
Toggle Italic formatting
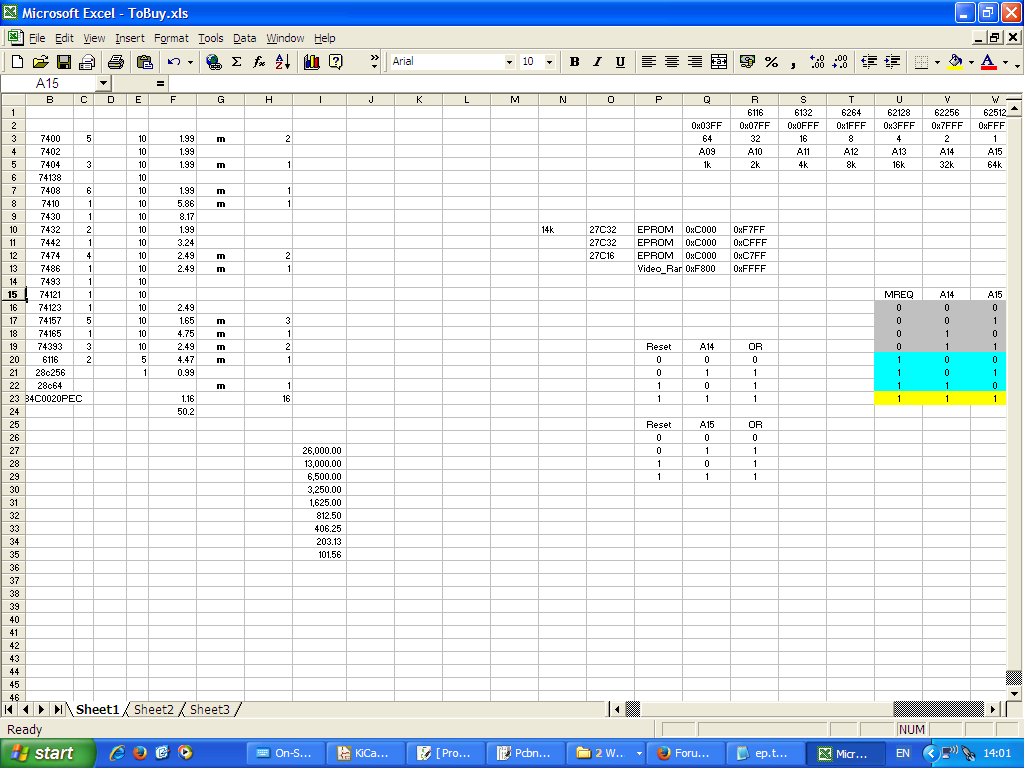[597, 62]
